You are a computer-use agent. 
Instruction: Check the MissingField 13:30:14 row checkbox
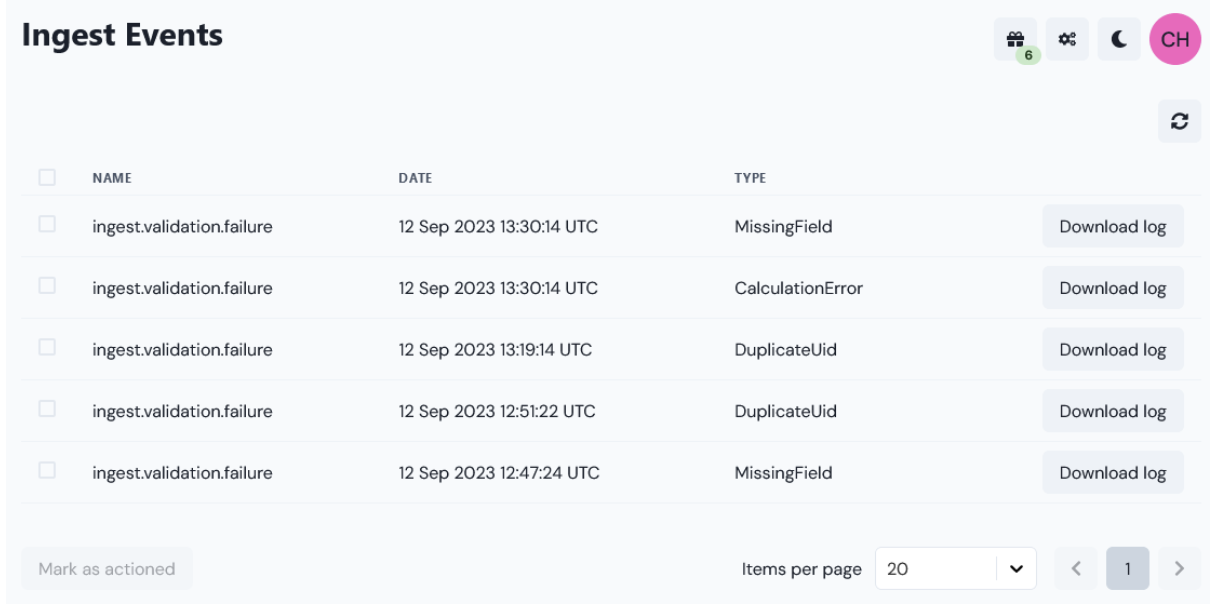47,224
